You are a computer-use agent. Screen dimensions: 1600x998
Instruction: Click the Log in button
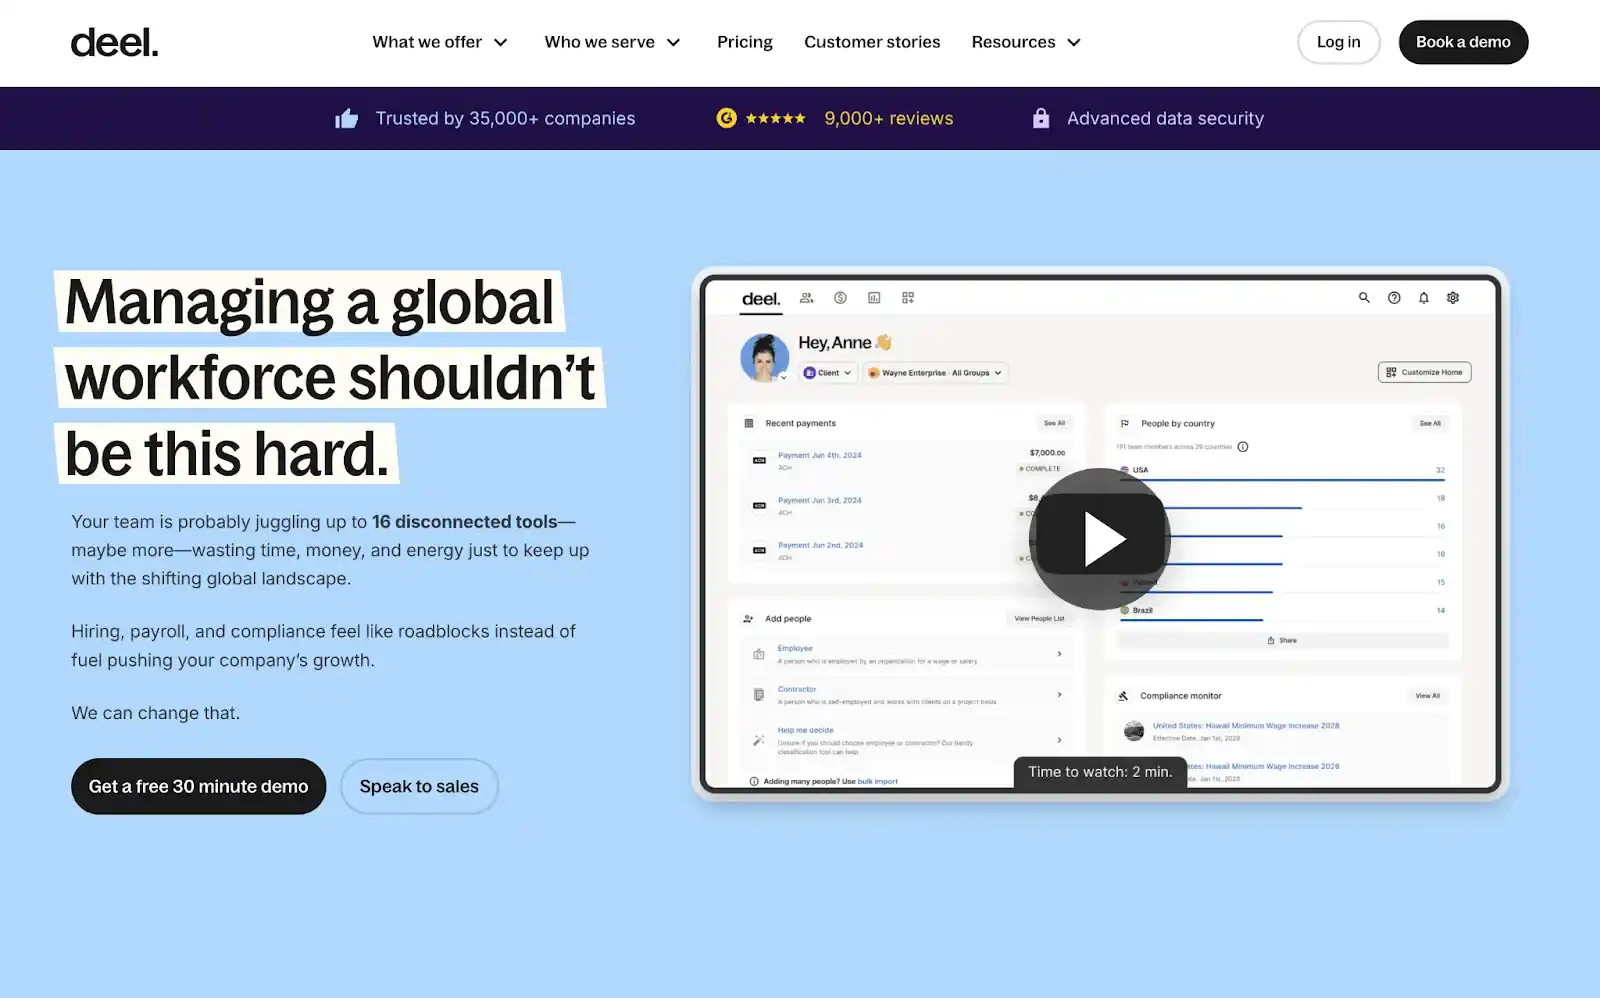1338,42
